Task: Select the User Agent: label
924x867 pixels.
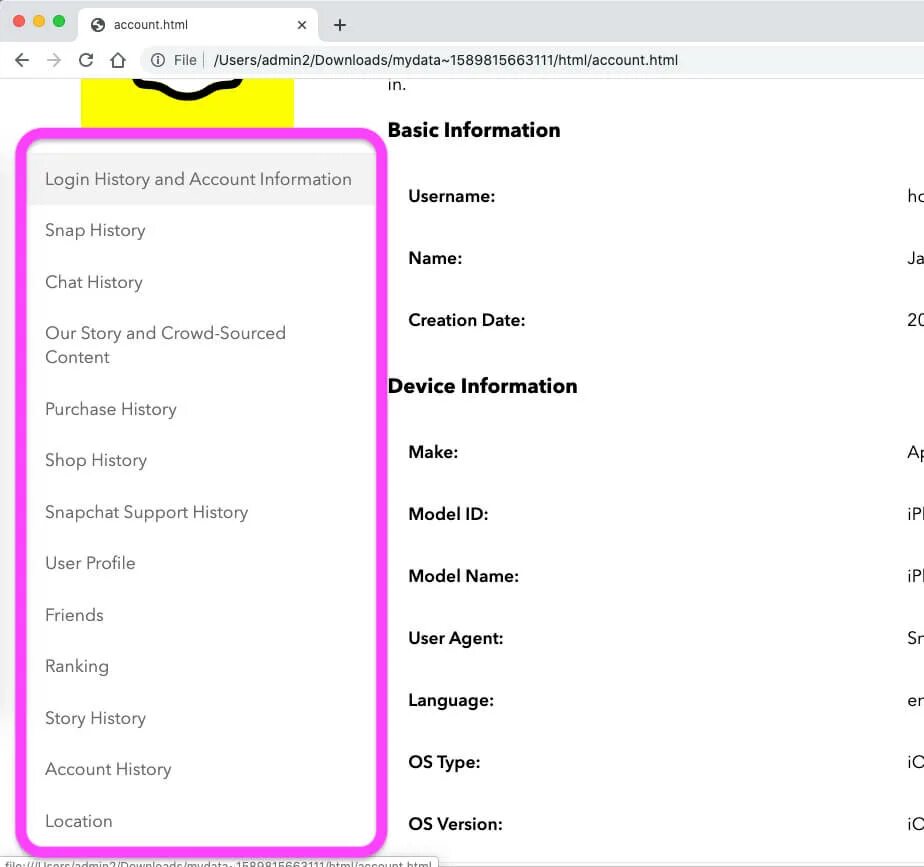Action: click(x=456, y=638)
